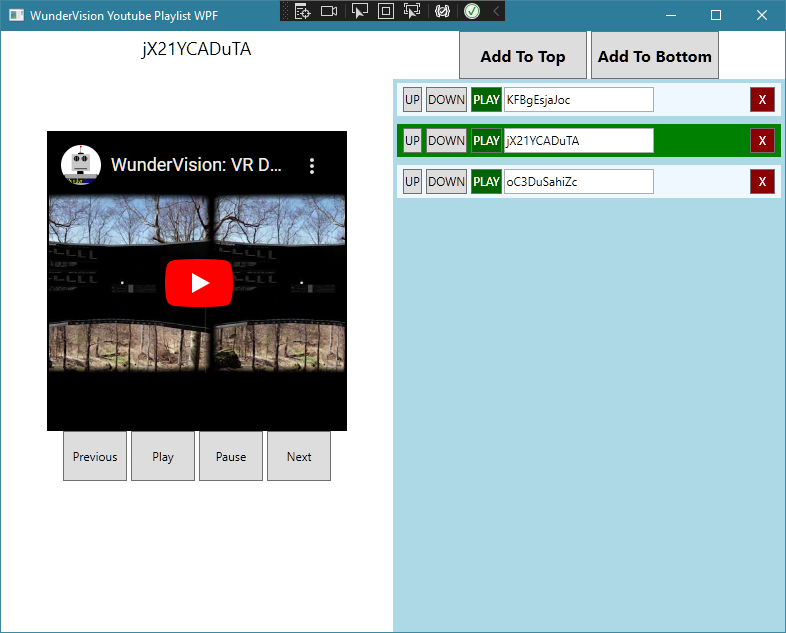
Task: Play the KFBgEsjaJoc playlist entry
Action: pyautogui.click(x=486, y=100)
